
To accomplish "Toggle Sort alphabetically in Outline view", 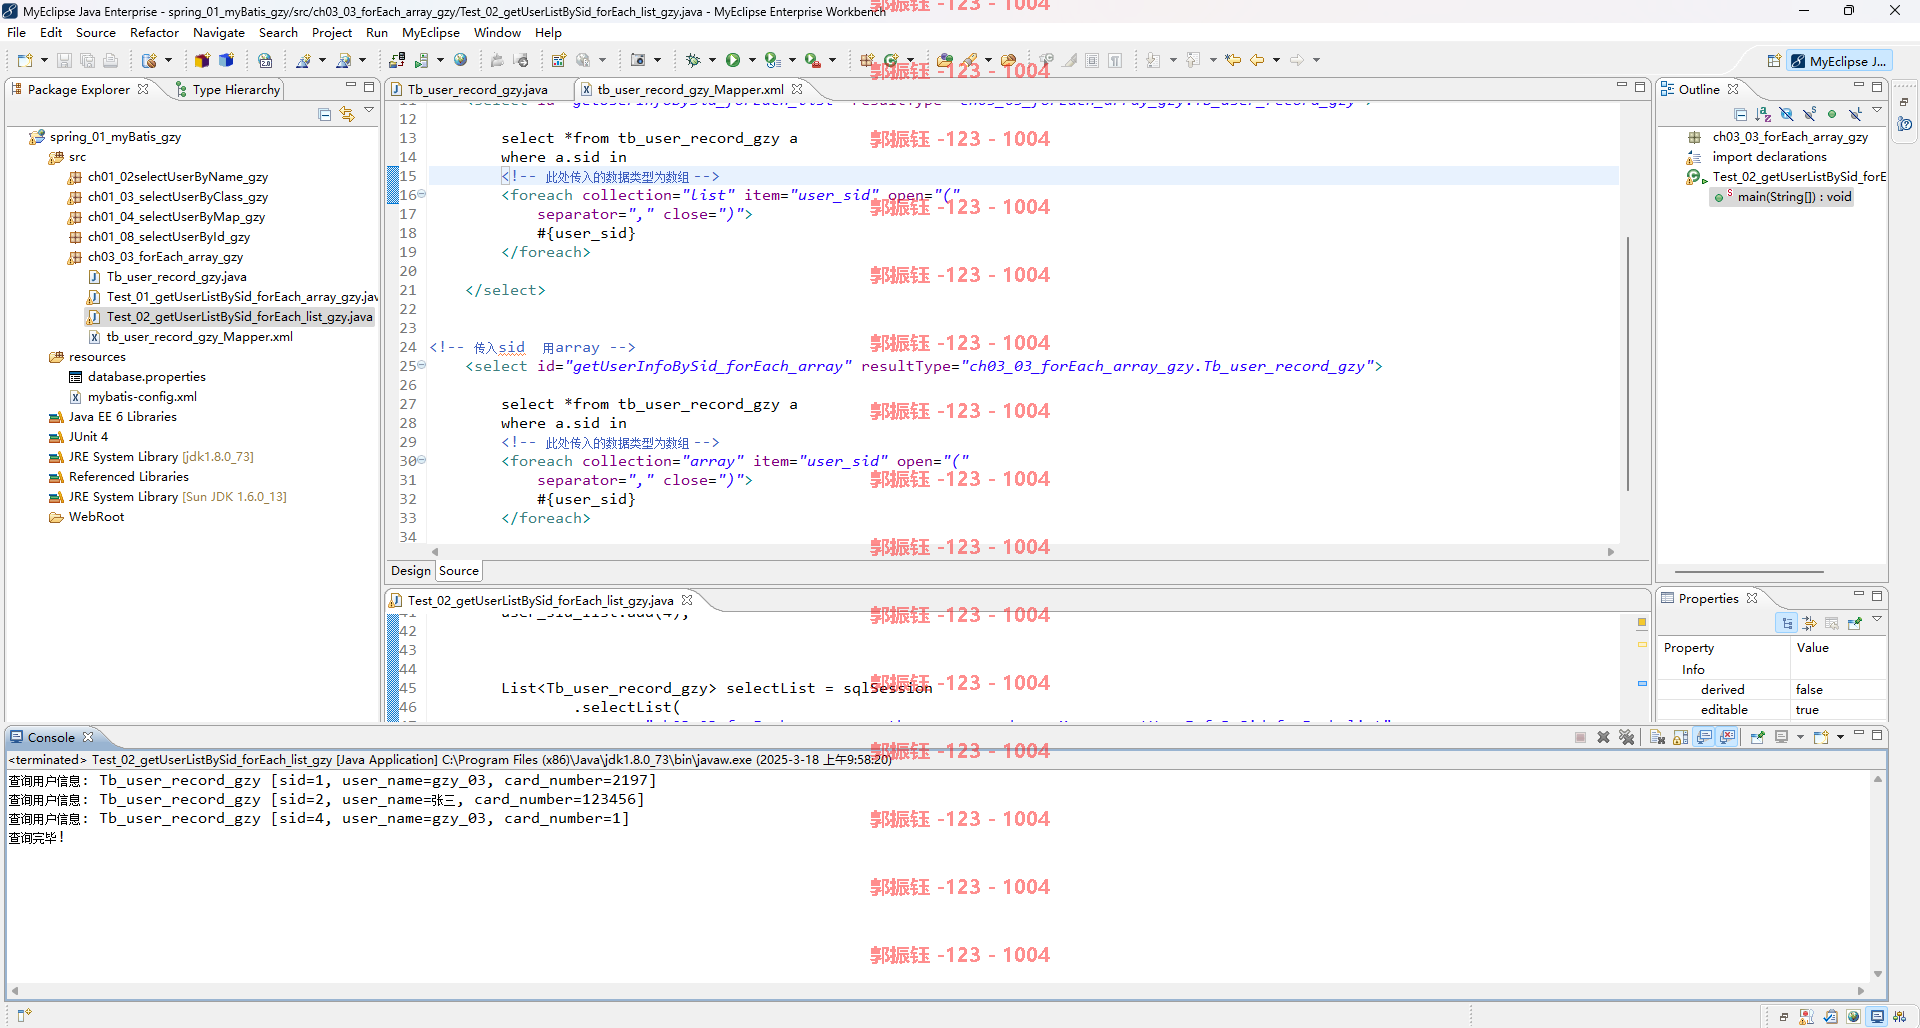I will (1763, 114).
